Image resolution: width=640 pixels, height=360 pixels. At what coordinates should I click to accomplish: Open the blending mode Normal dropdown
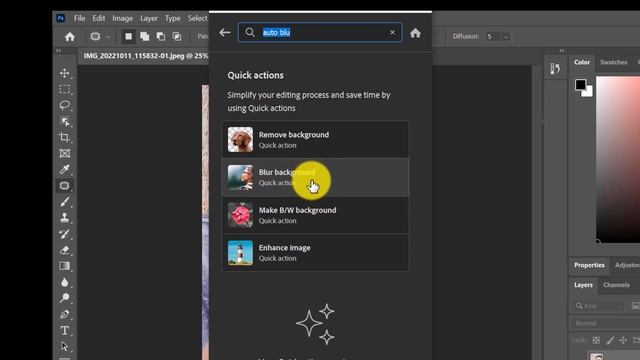[606, 323]
